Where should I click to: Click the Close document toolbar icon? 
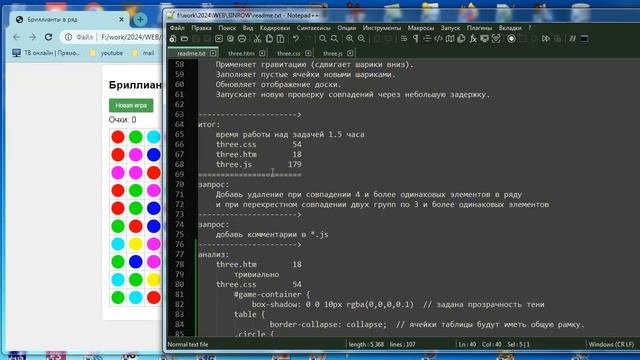point(219,39)
